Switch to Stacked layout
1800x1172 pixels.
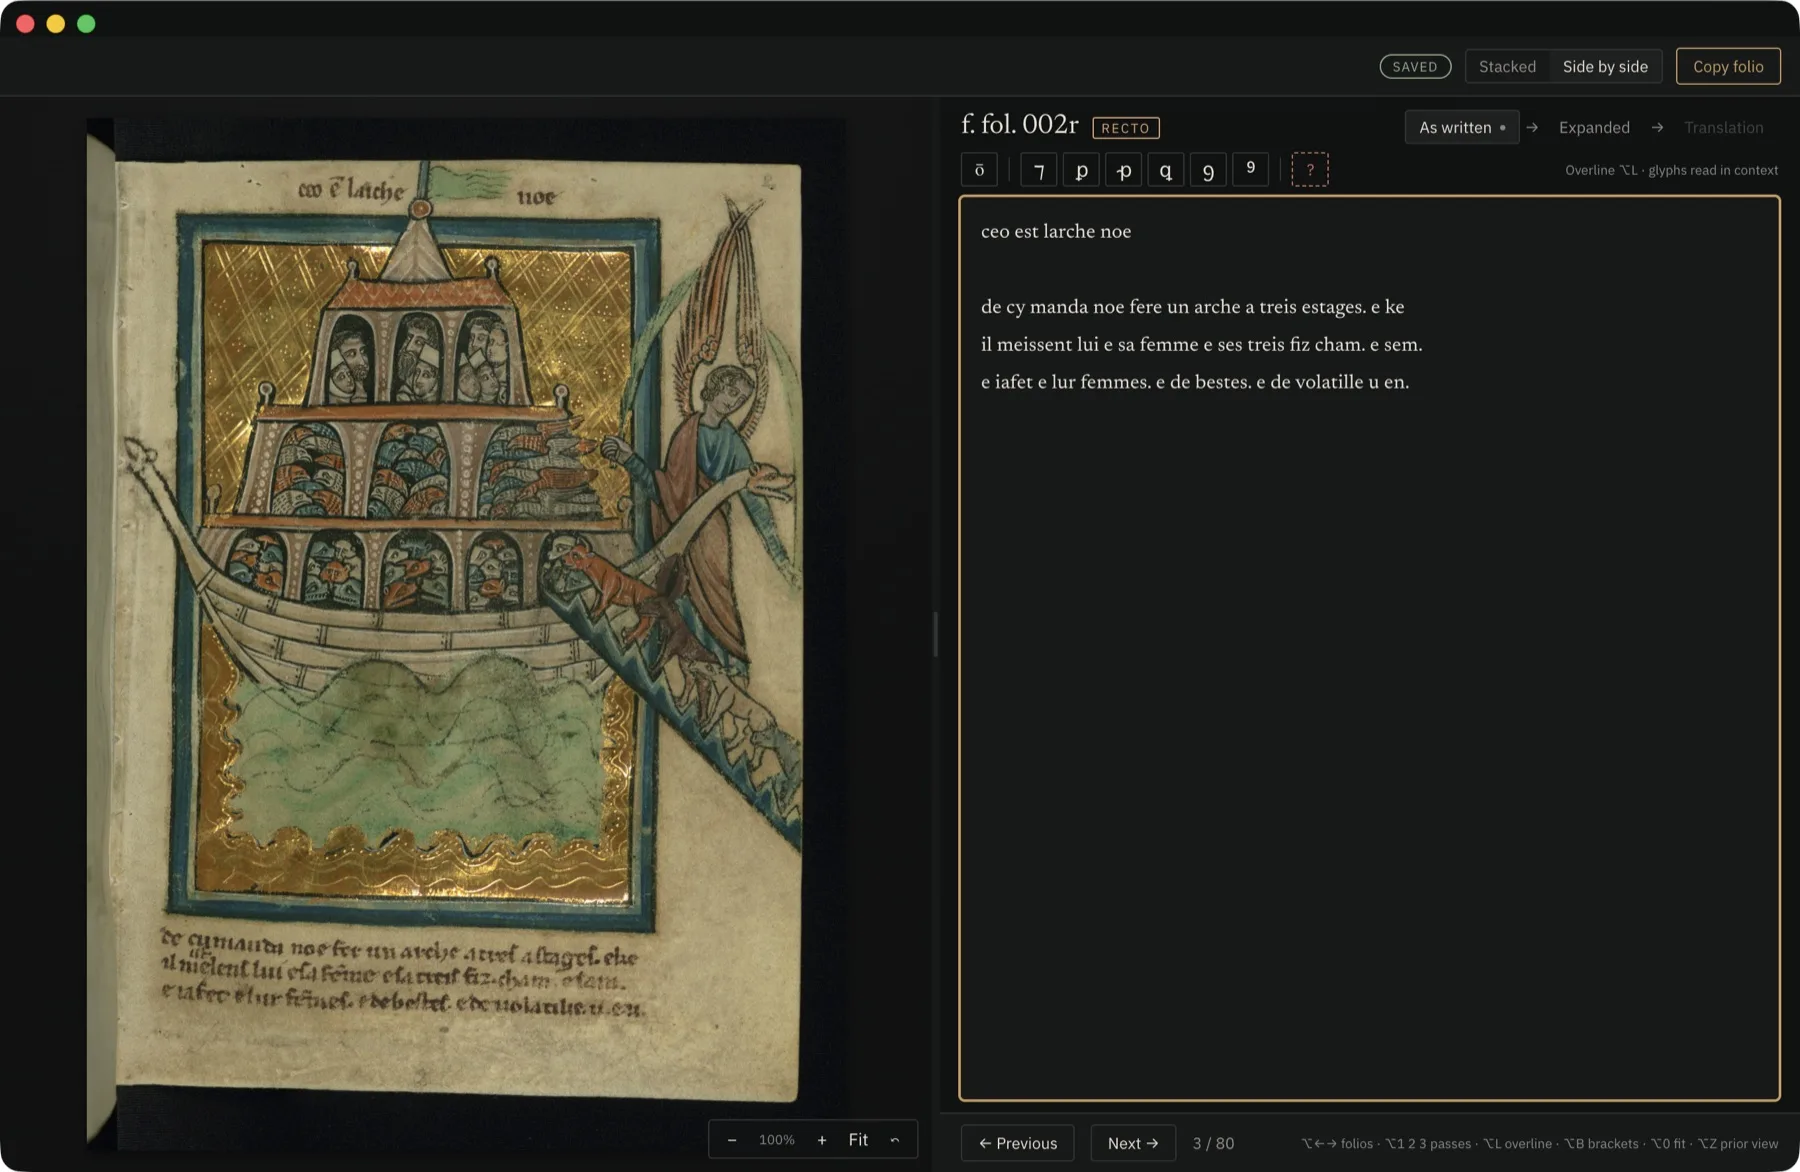tap(1507, 66)
